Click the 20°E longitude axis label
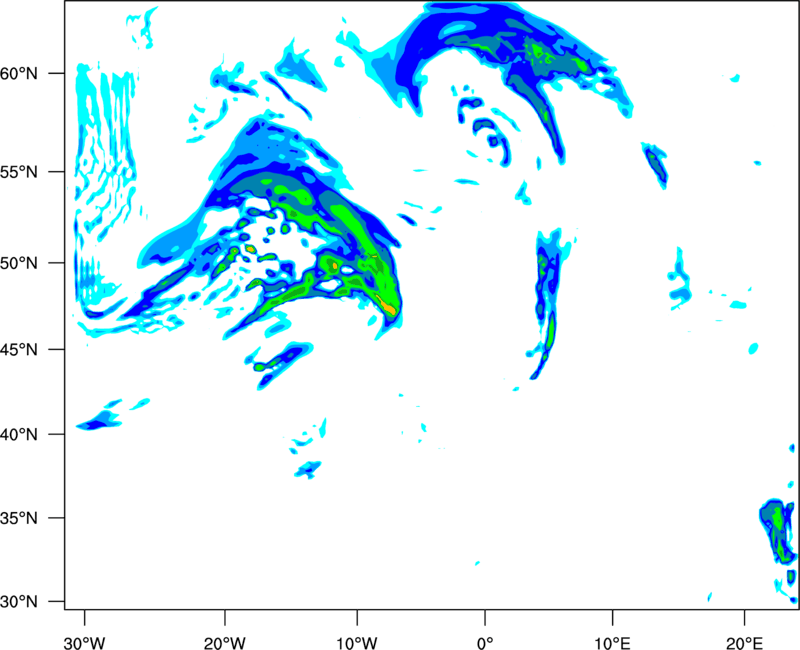The height and width of the screenshot is (650, 800). [744, 643]
